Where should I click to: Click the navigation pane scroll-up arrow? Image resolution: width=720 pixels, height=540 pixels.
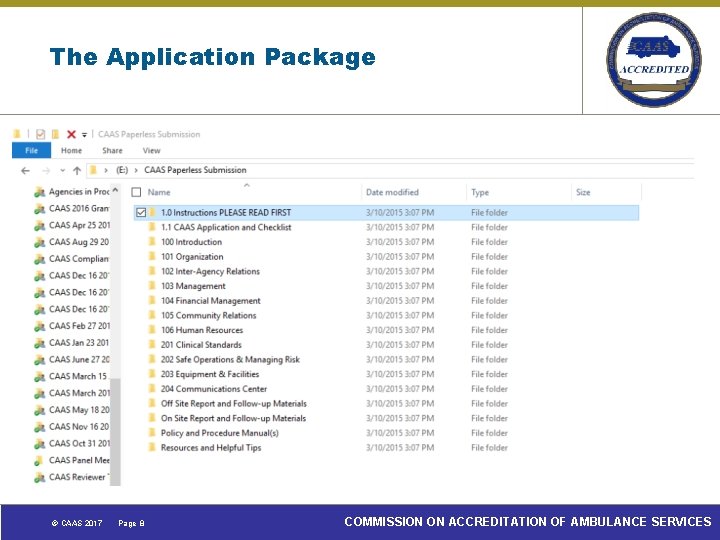(115, 190)
